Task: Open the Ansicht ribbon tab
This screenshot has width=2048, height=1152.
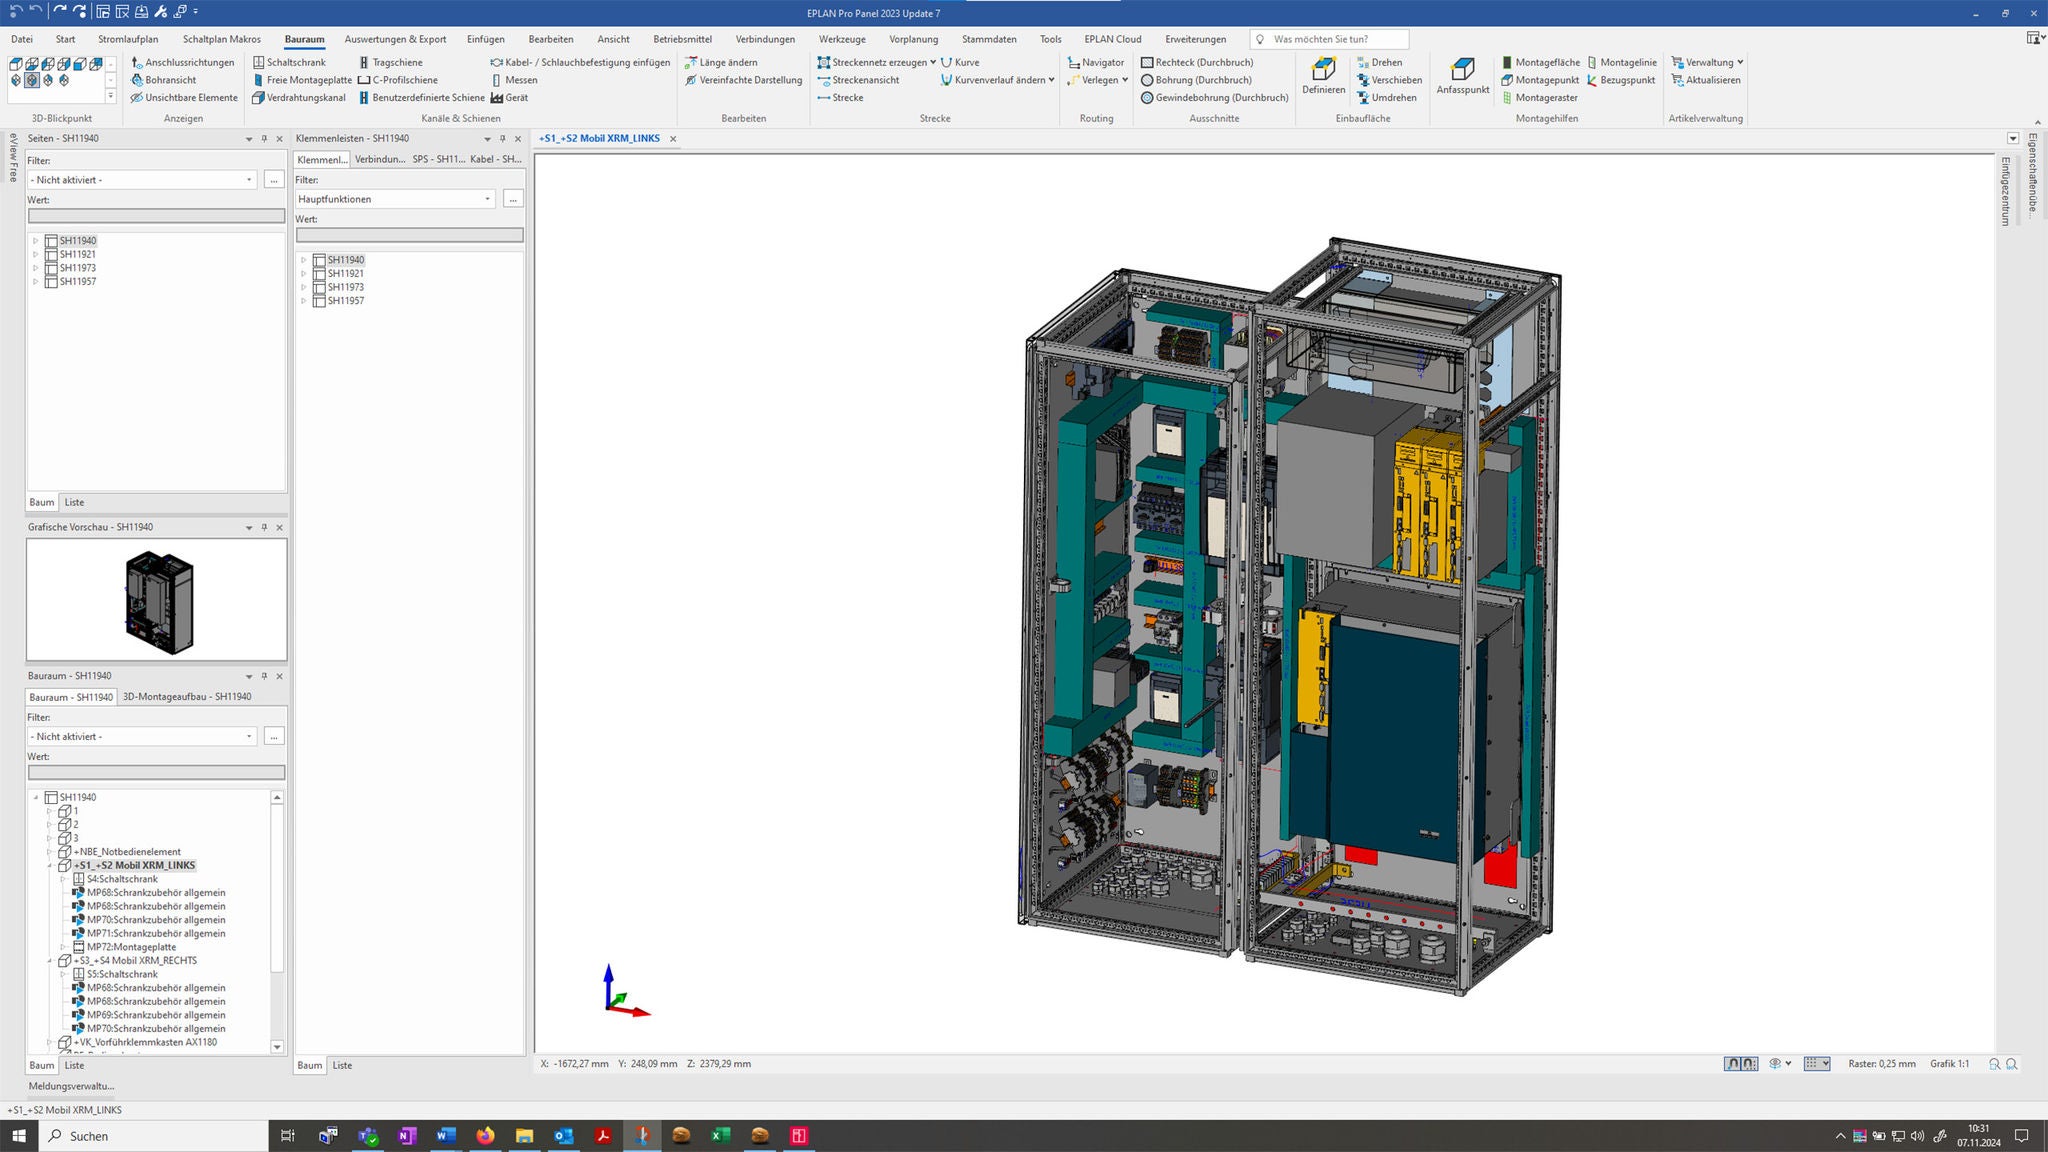Action: (x=613, y=39)
